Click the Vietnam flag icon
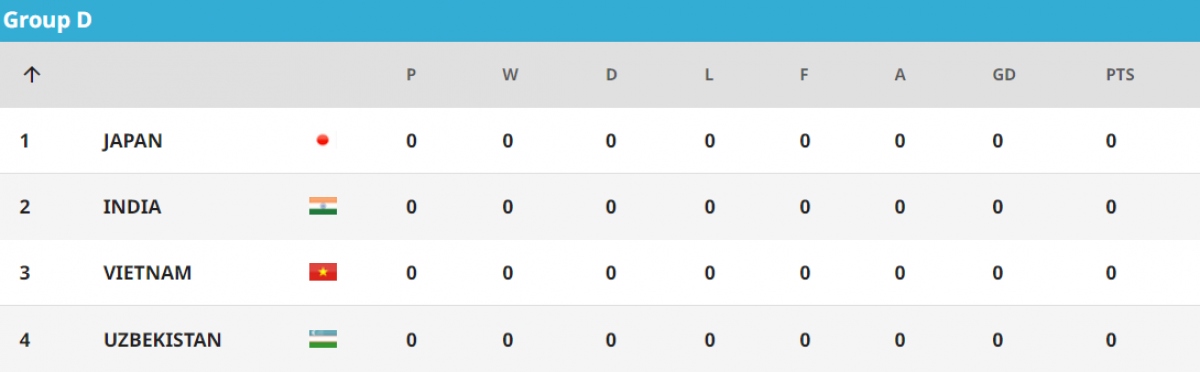 pyautogui.click(x=323, y=272)
